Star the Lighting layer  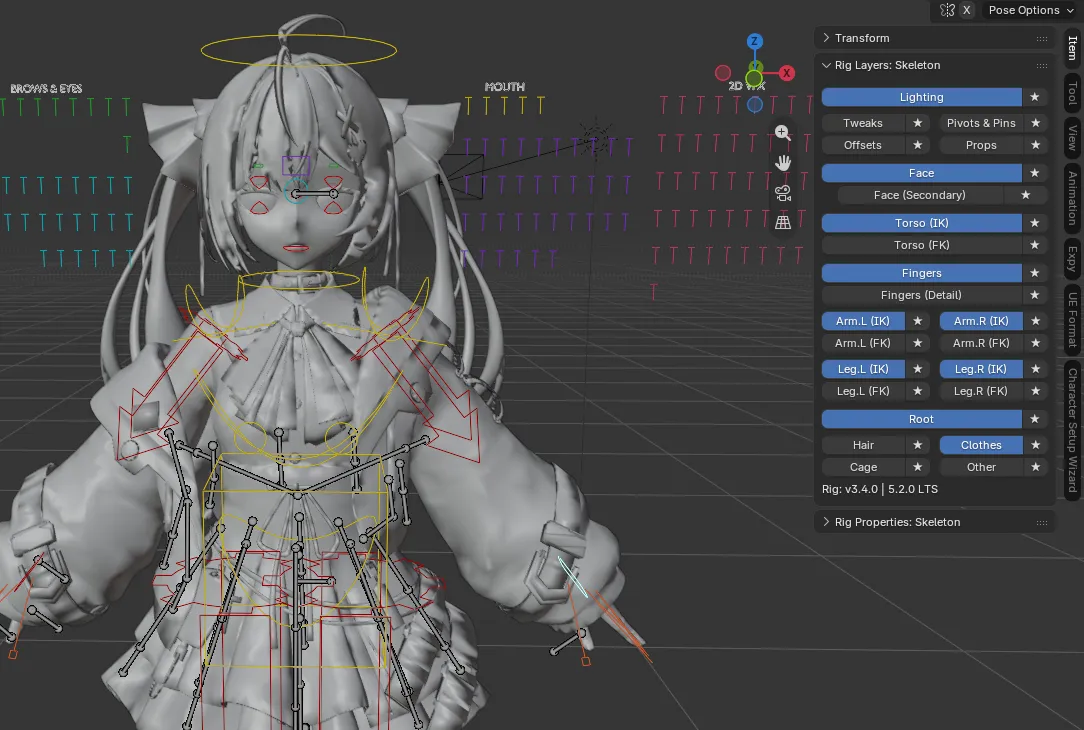click(x=1035, y=97)
